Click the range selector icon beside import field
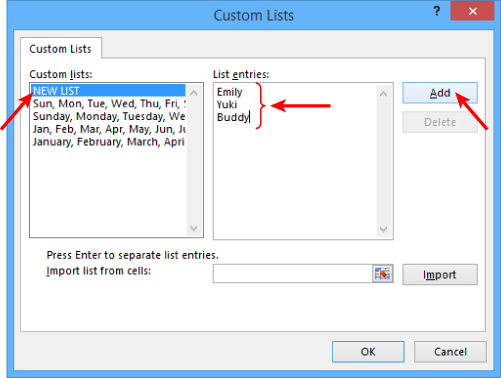 [x=382, y=274]
